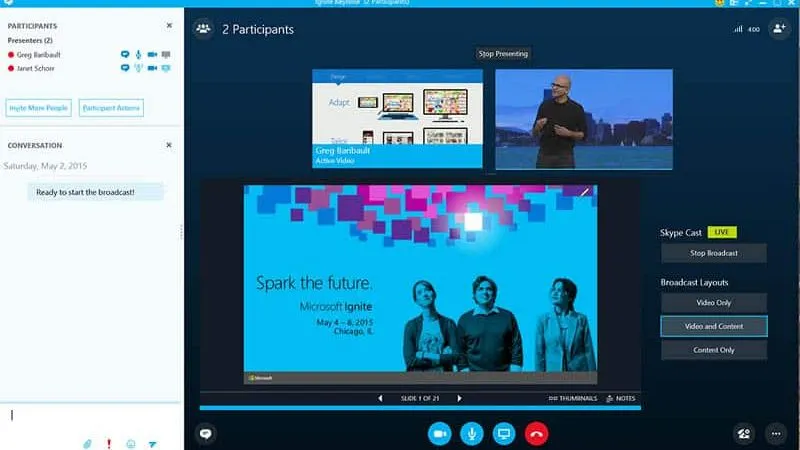Send the message with the send arrow icon
Viewport: 800px width, 450px height.
(153, 444)
